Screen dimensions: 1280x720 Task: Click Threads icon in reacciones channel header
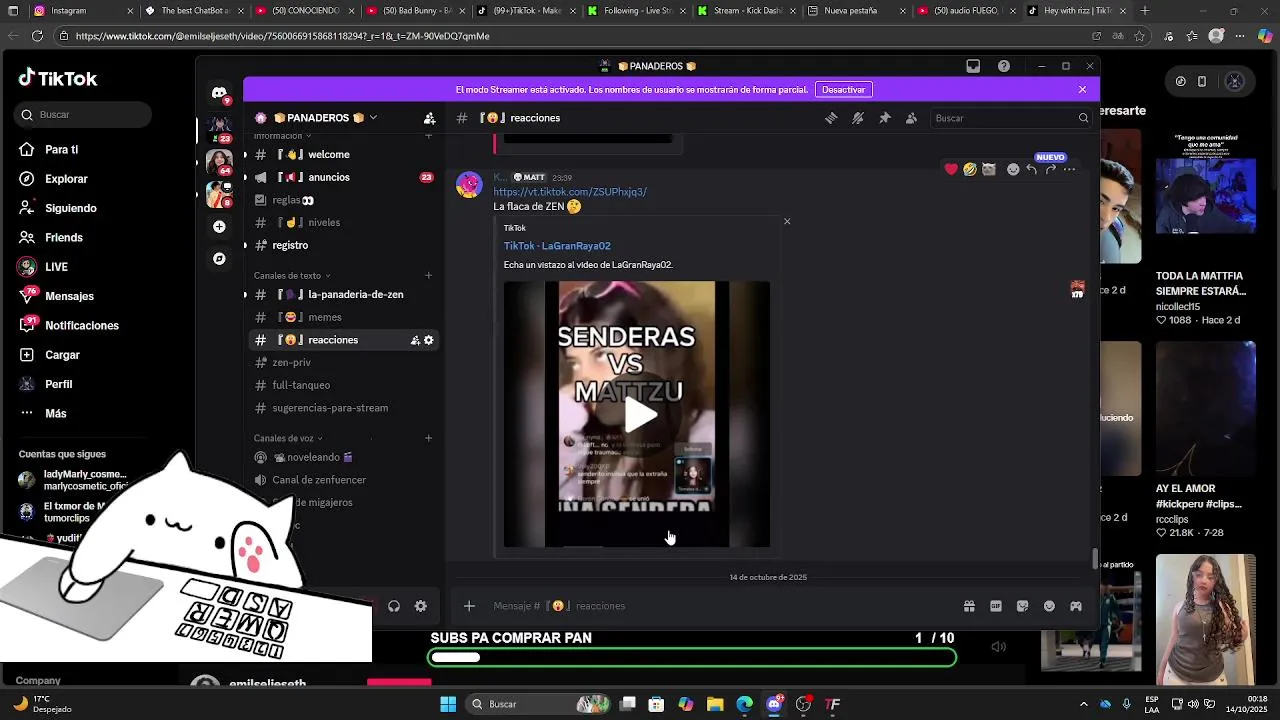point(831,118)
